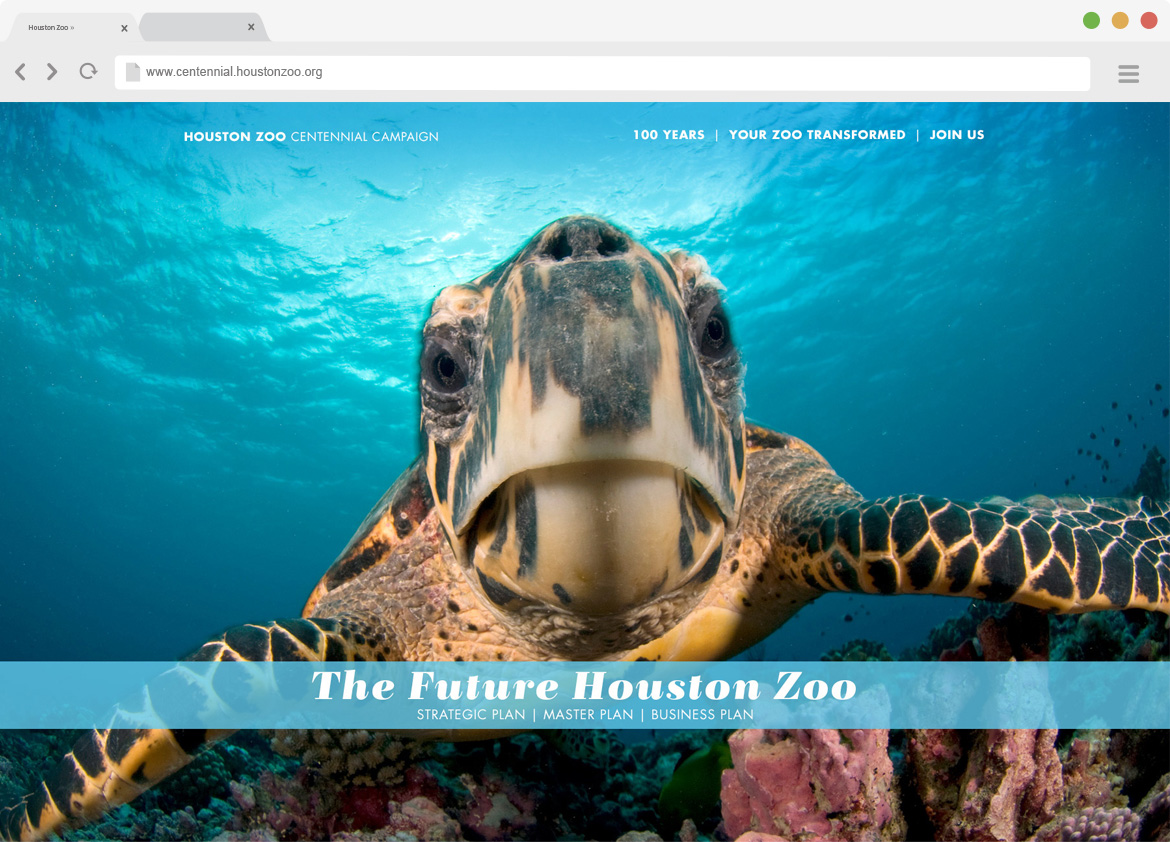1170x842 pixels.
Task: Follow the Join Us navigation link
Action: [957, 135]
